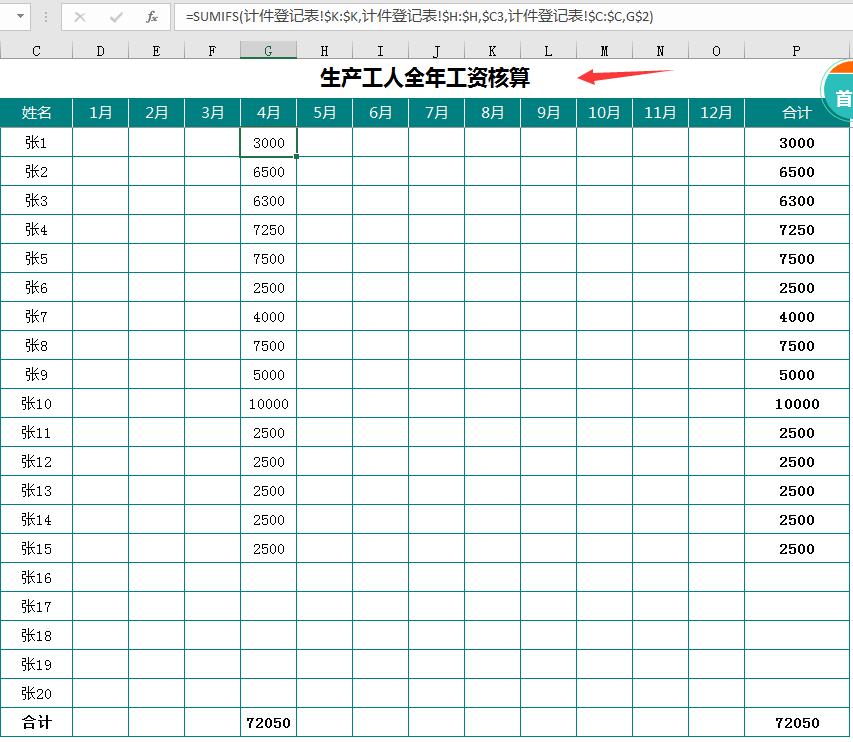The image size is (853, 742).
Task: Select column header G
Action: [x=268, y=48]
